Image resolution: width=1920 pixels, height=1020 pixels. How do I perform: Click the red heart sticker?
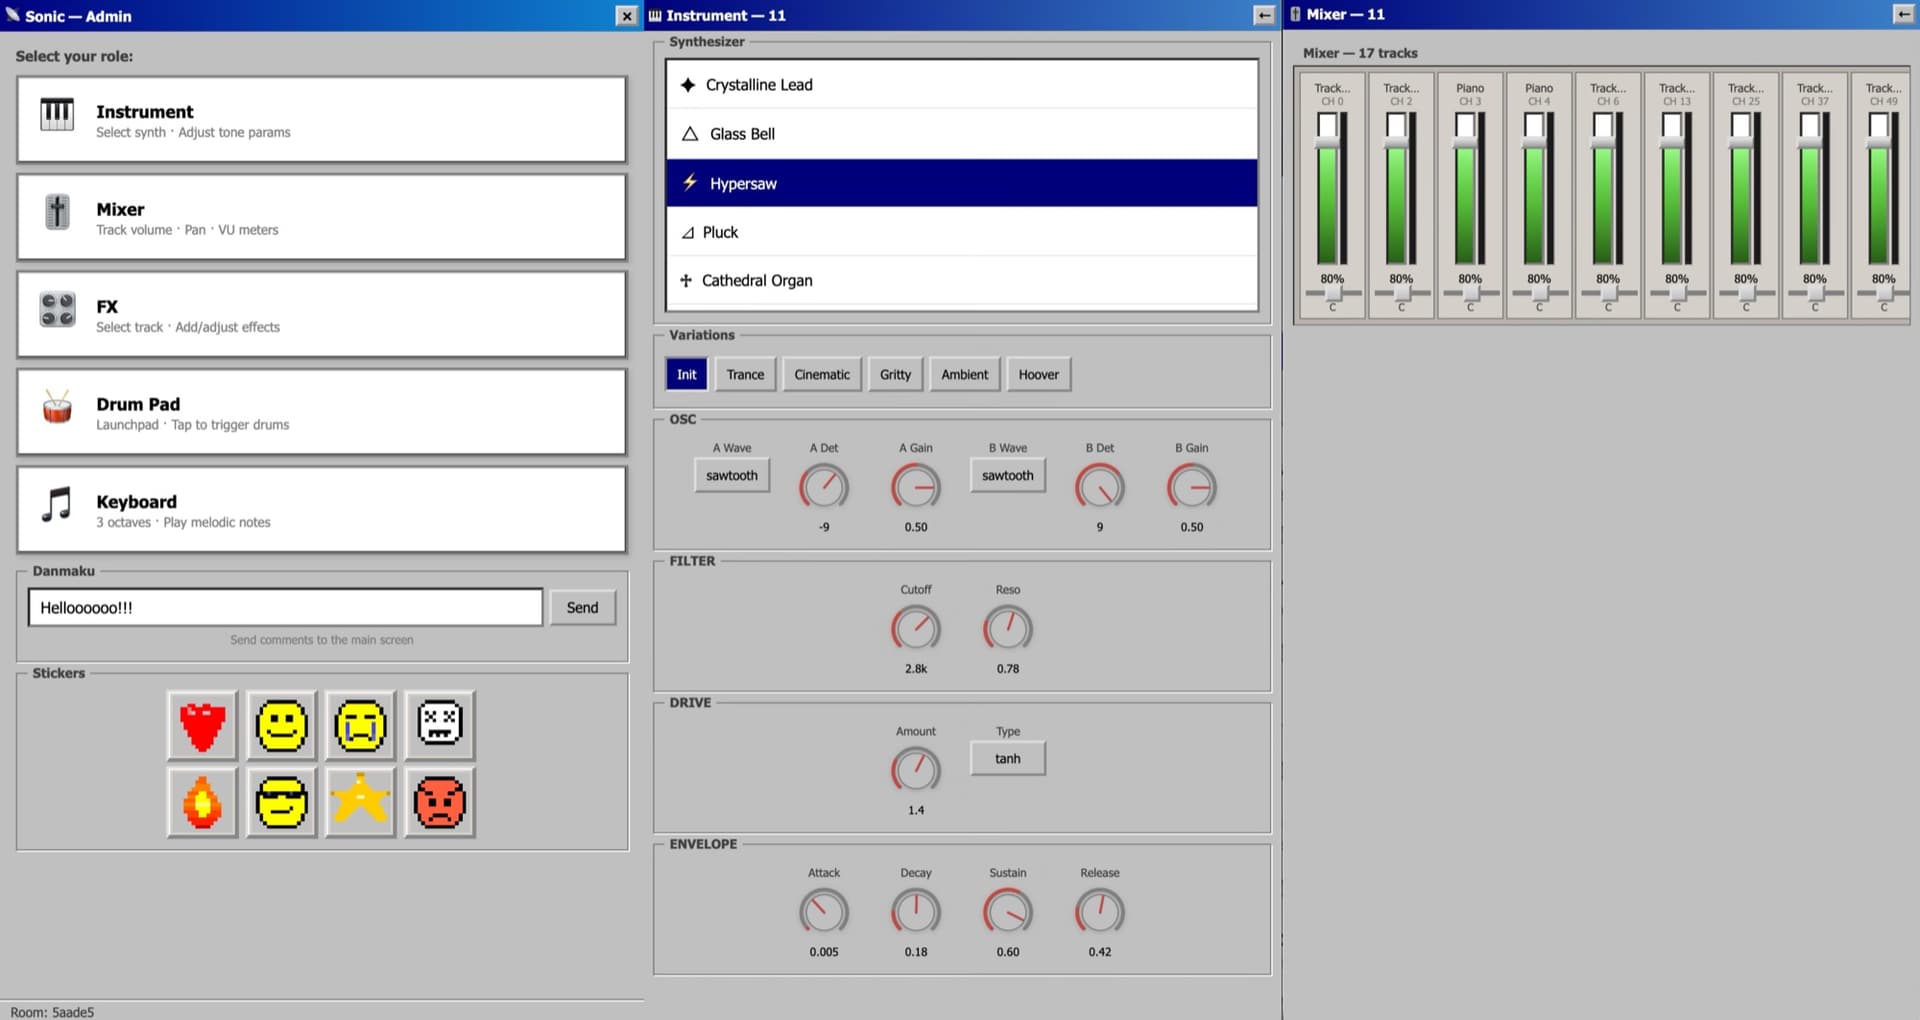coord(202,725)
